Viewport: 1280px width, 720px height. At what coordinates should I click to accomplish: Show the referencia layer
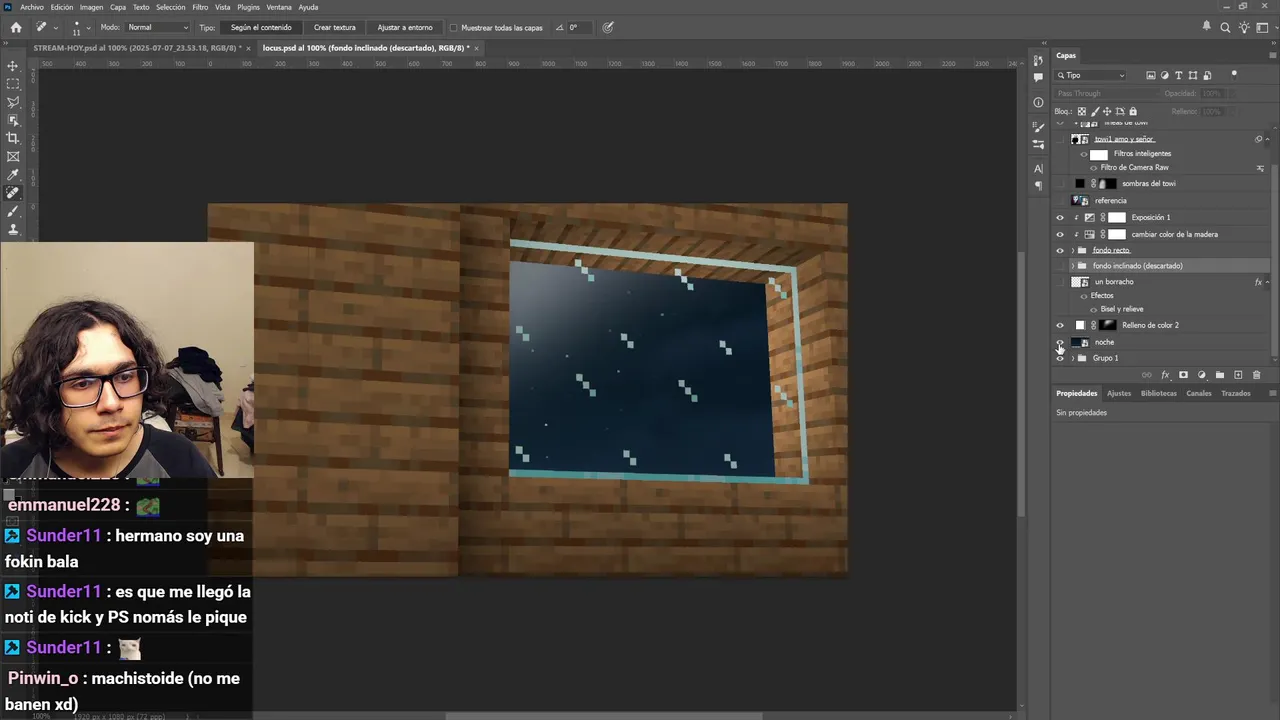coord(1060,200)
